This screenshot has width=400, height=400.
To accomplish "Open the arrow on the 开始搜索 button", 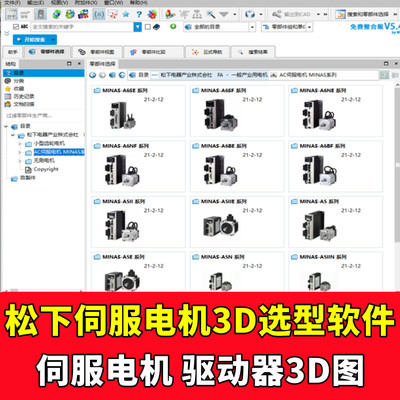I will click(x=52, y=40).
